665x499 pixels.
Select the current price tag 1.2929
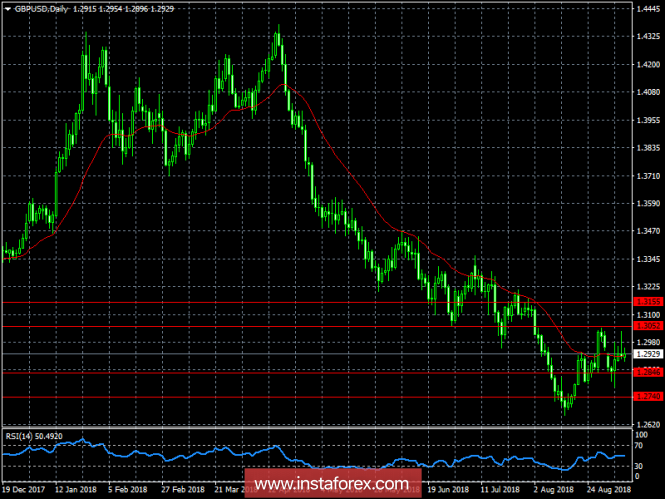[x=648, y=354]
